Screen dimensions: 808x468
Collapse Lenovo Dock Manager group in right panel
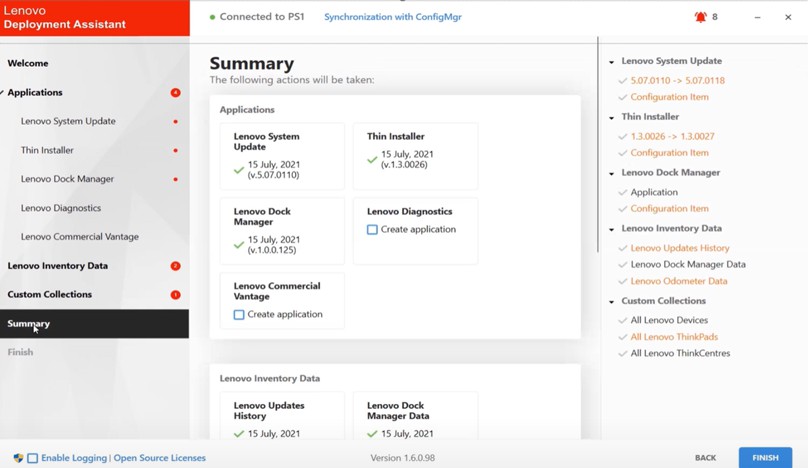pyautogui.click(x=612, y=173)
